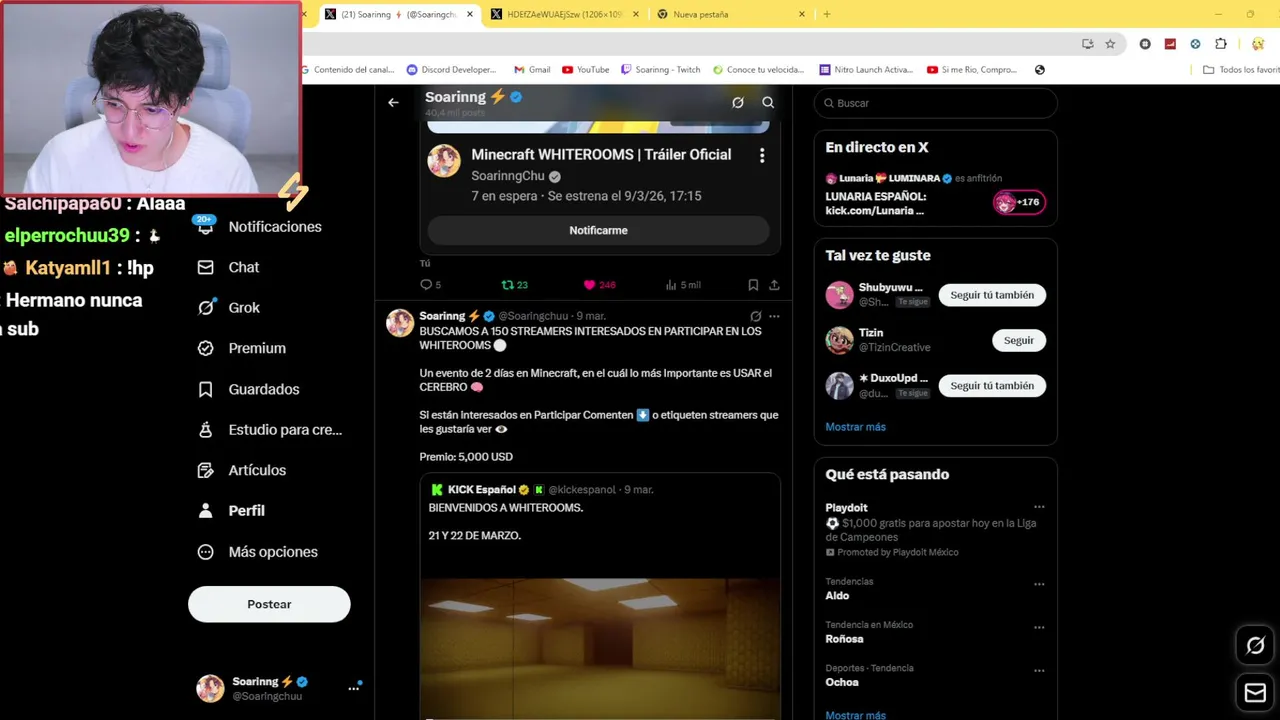Viewport: 1280px width, 720px height.
Task: Open the account switcher dots beside @Soaringchuu
Action: (x=353, y=688)
